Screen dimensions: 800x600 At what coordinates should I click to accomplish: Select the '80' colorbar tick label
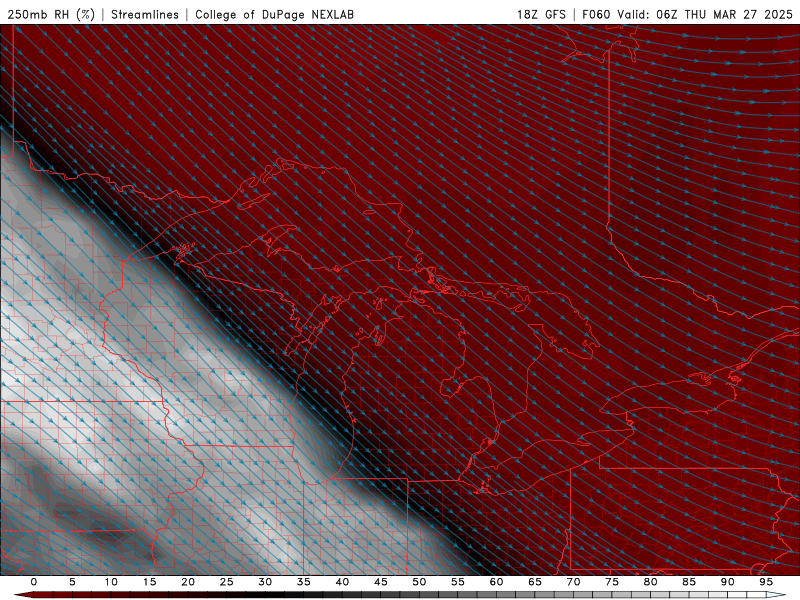(650, 582)
